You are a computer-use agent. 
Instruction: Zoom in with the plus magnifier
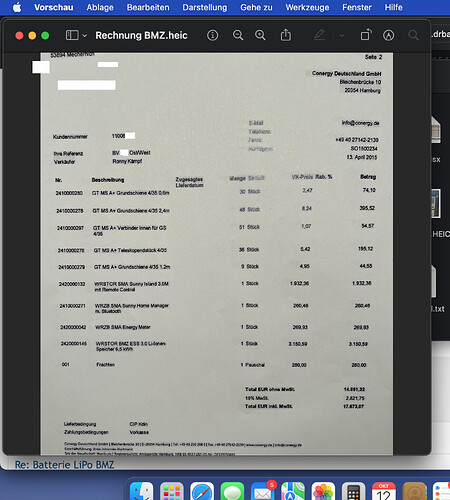tap(260, 35)
